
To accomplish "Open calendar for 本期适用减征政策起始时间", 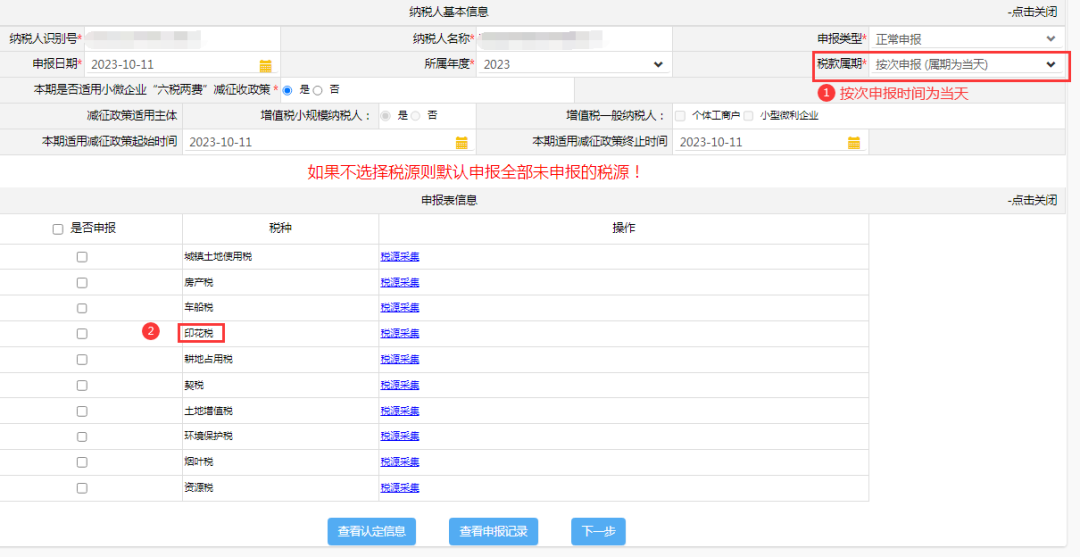I will click(461, 142).
